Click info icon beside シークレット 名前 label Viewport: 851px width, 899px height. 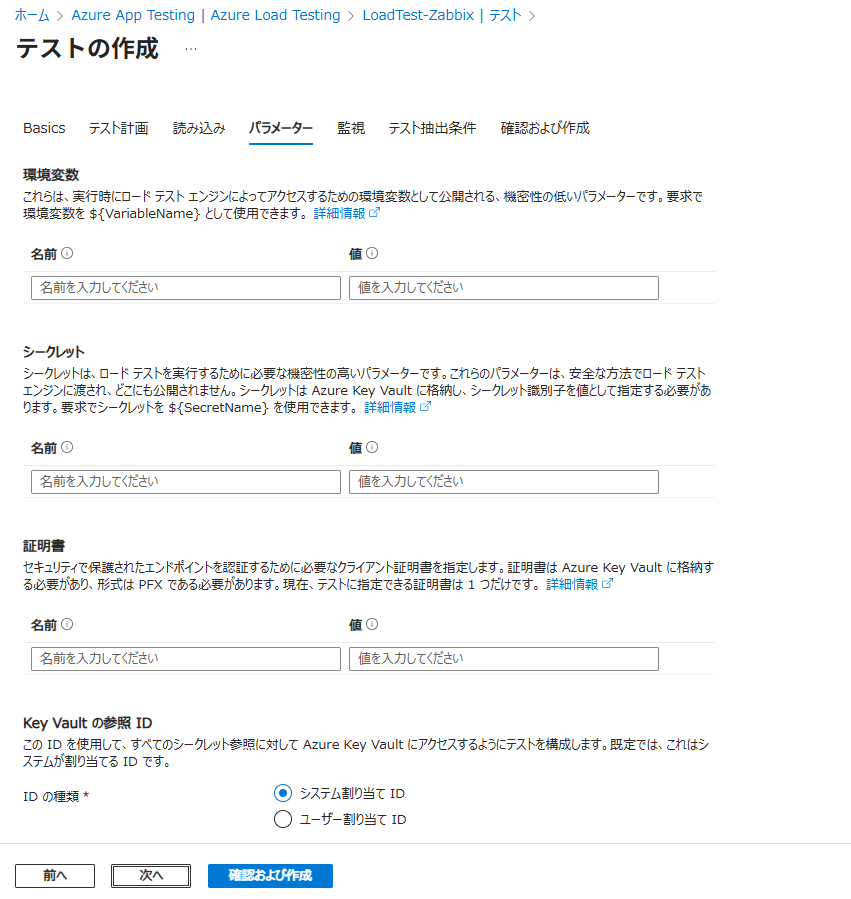point(67,448)
